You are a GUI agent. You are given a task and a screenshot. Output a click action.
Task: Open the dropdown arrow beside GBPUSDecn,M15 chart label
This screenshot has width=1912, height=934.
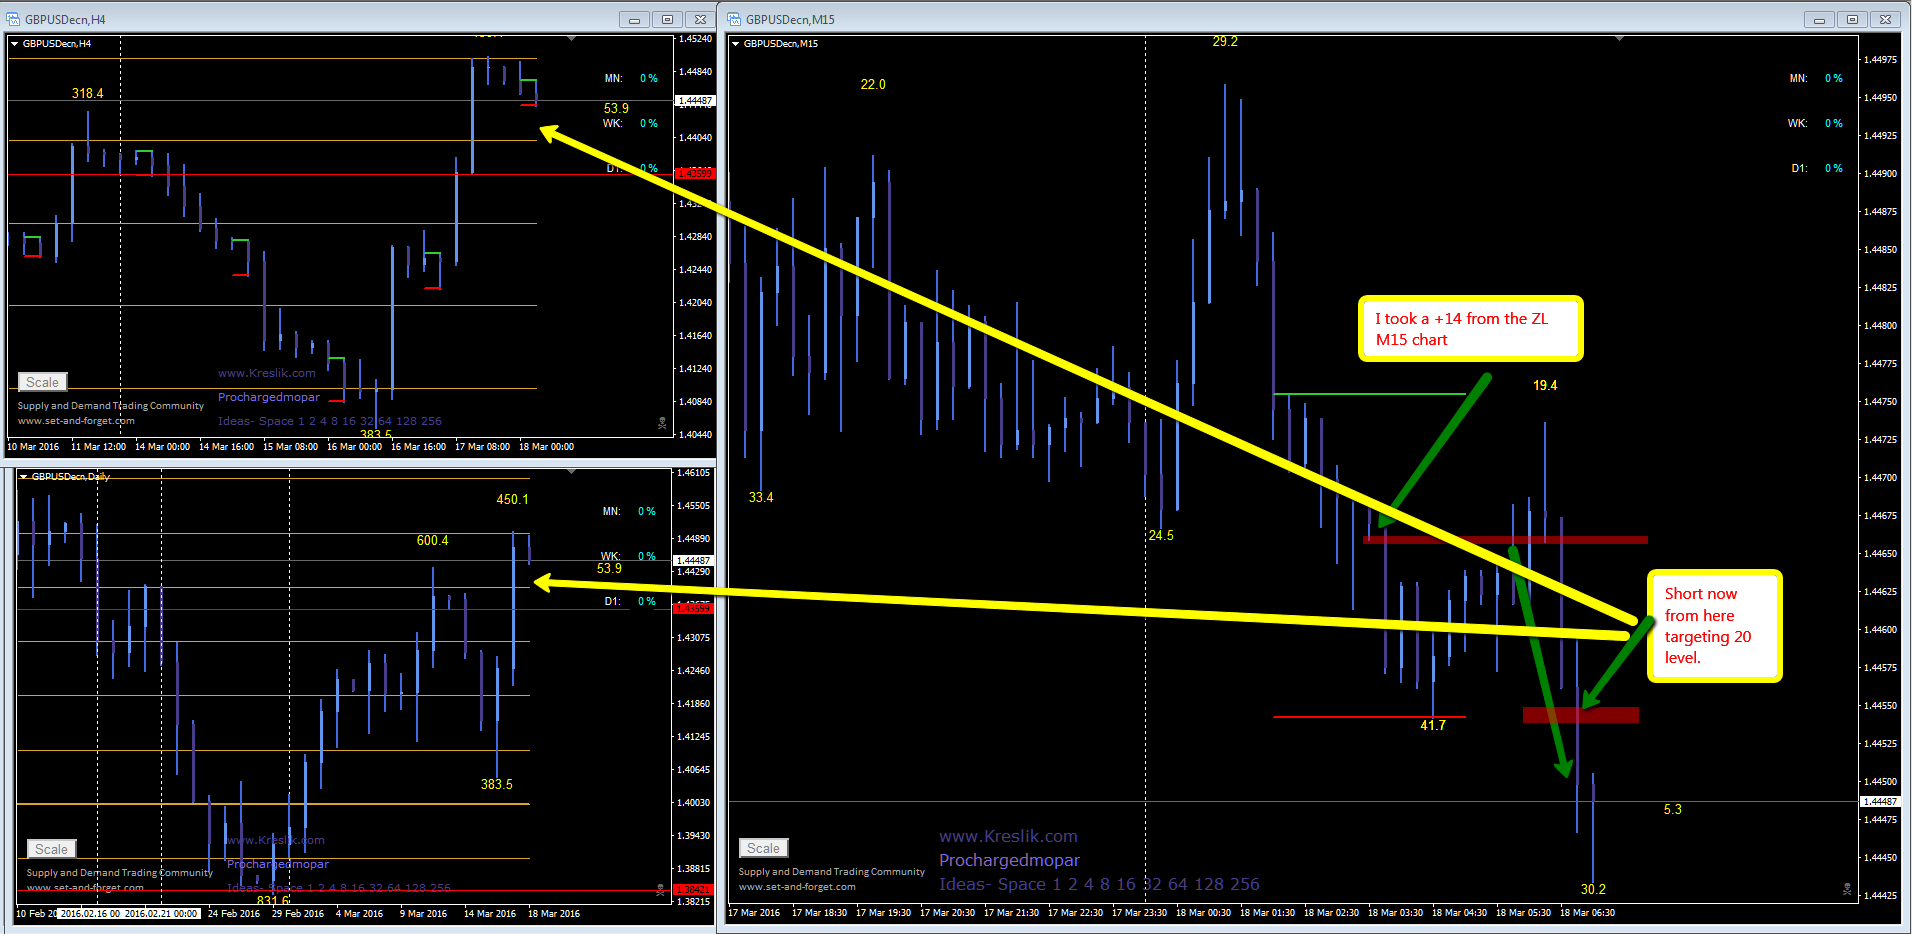[x=736, y=44]
